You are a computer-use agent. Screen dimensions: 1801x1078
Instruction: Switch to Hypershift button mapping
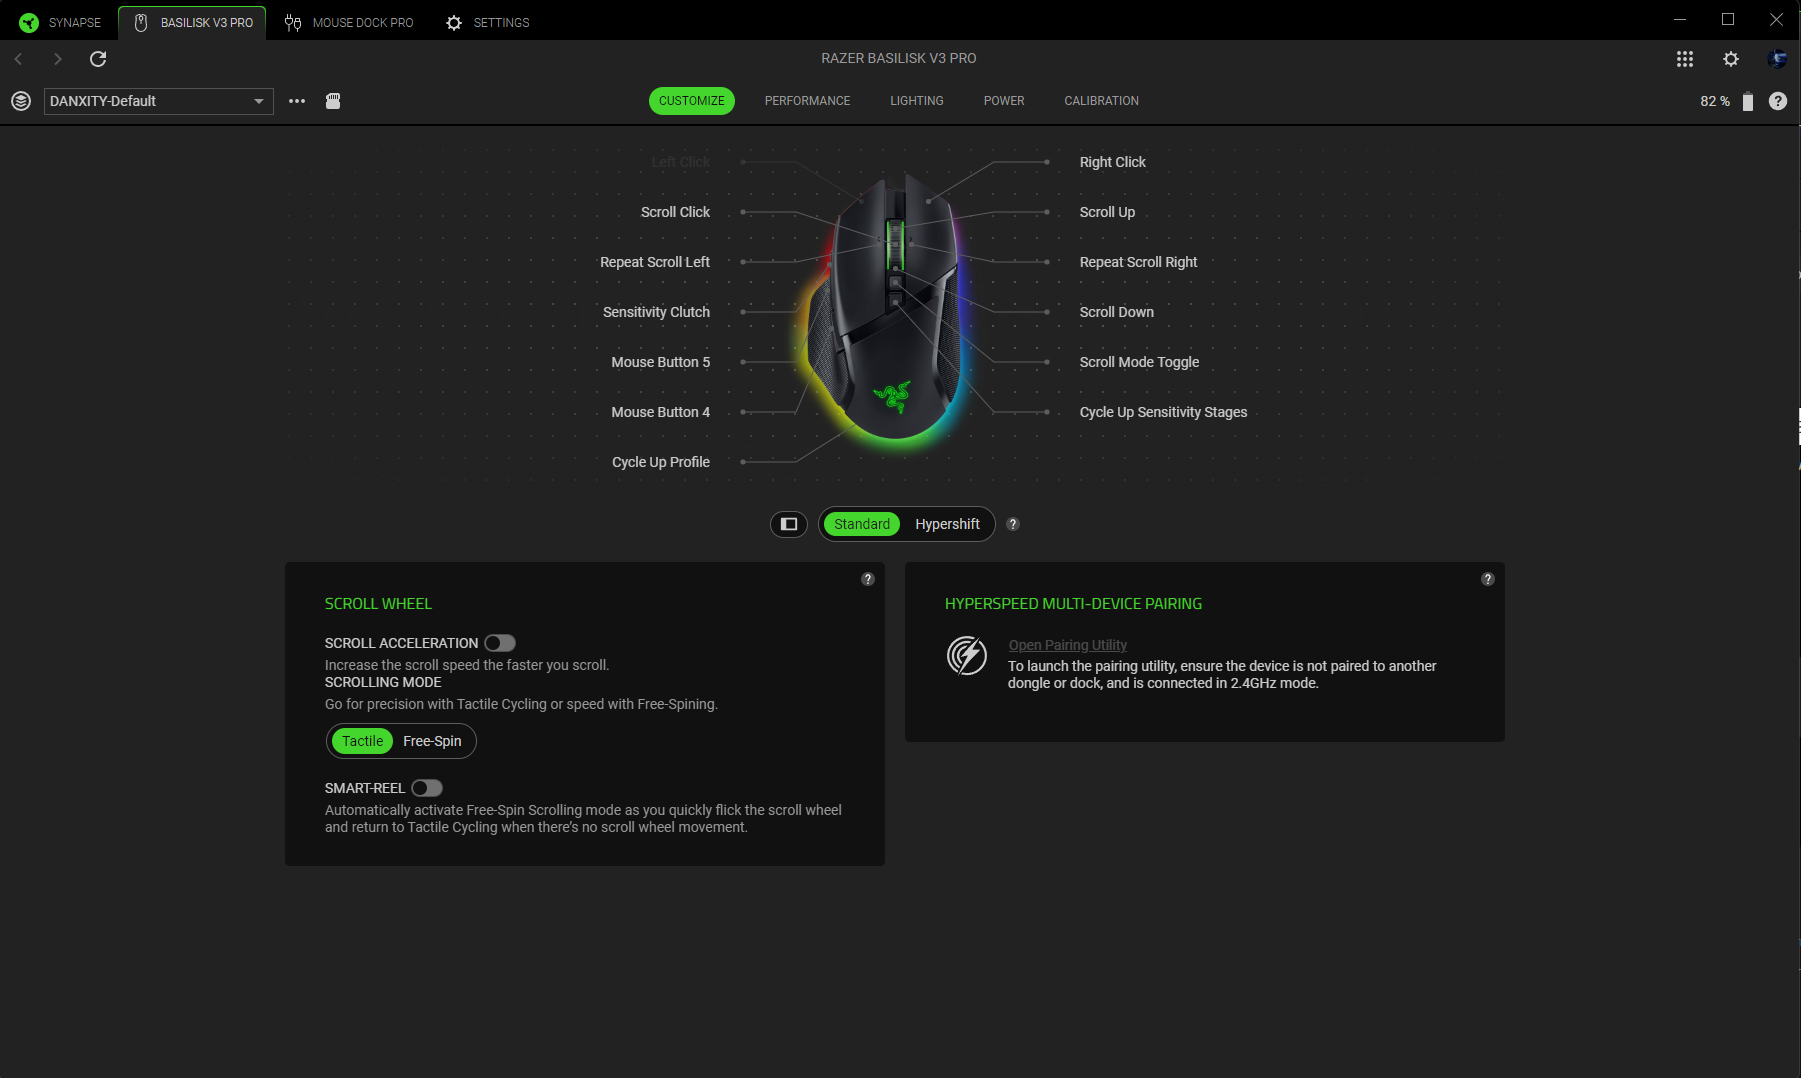pos(947,524)
